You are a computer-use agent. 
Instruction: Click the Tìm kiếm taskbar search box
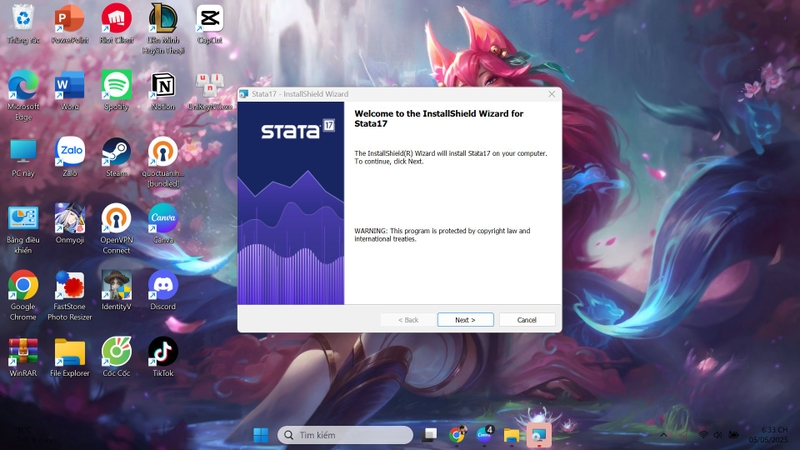(345, 435)
